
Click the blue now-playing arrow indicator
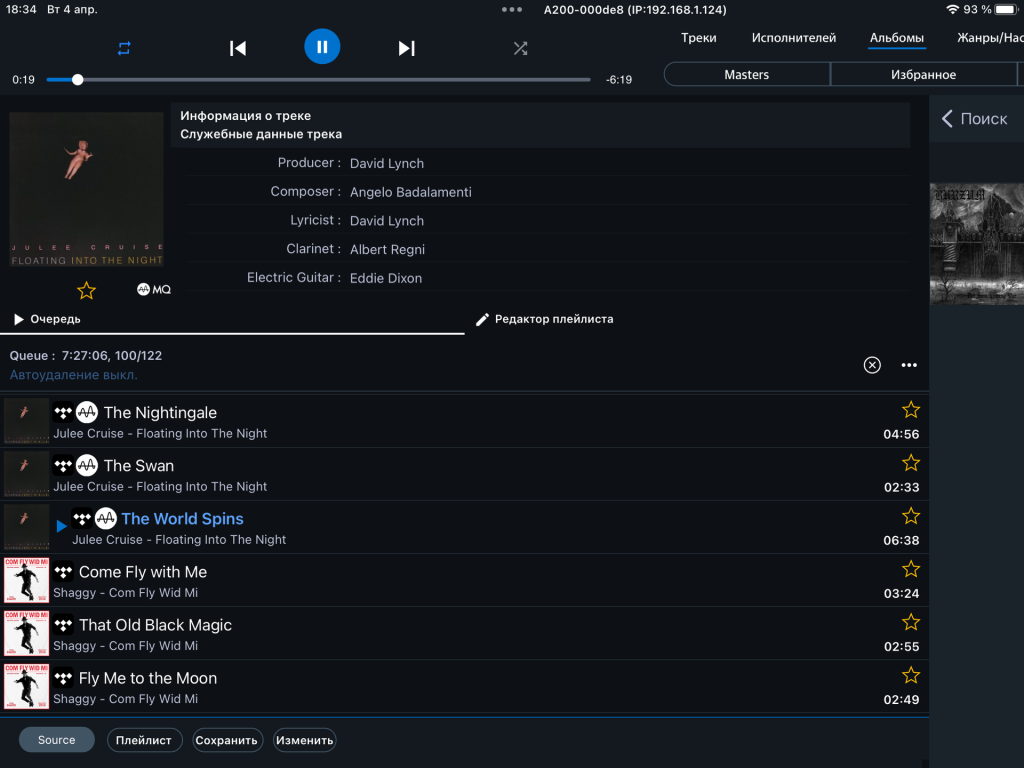click(x=61, y=526)
